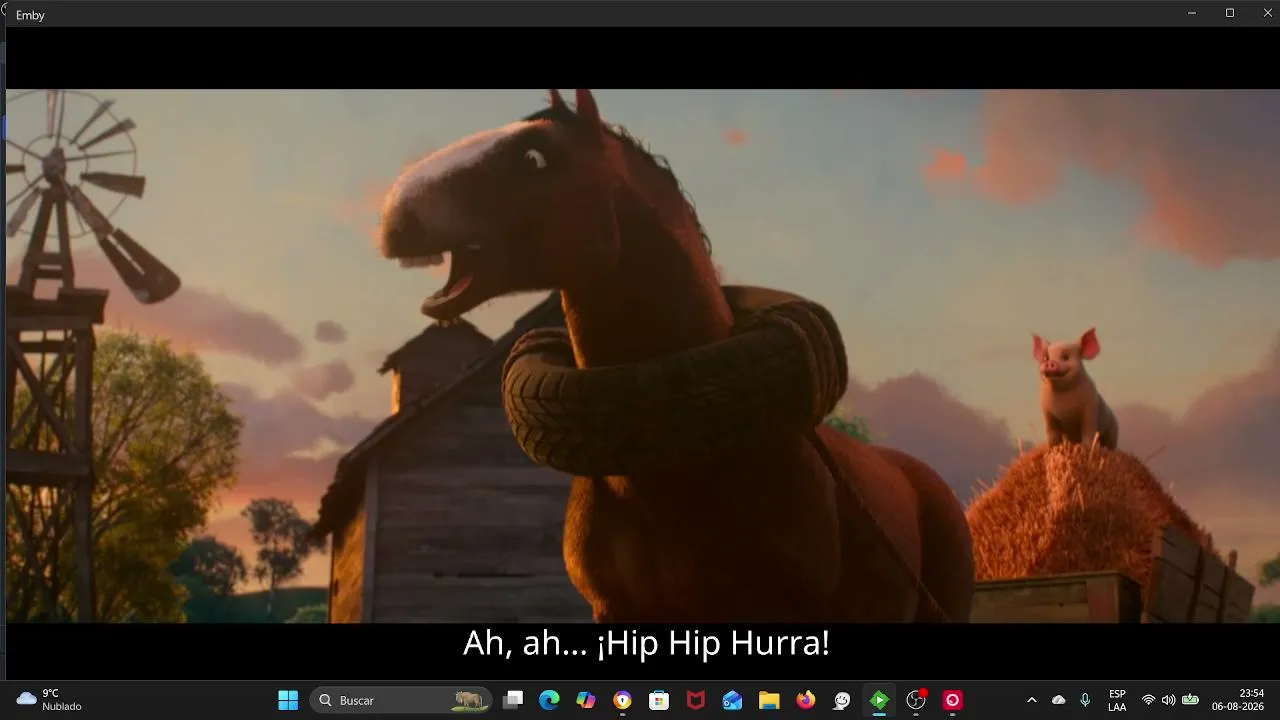Open Outlook from the taskbar
Viewport: 1280px width, 720px height.
[x=733, y=700]
